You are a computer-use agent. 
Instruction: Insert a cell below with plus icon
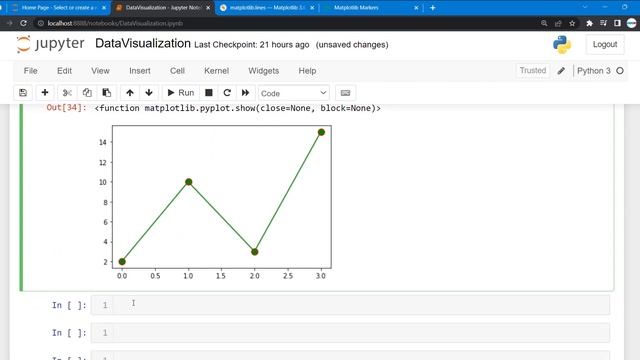(45, 93)
